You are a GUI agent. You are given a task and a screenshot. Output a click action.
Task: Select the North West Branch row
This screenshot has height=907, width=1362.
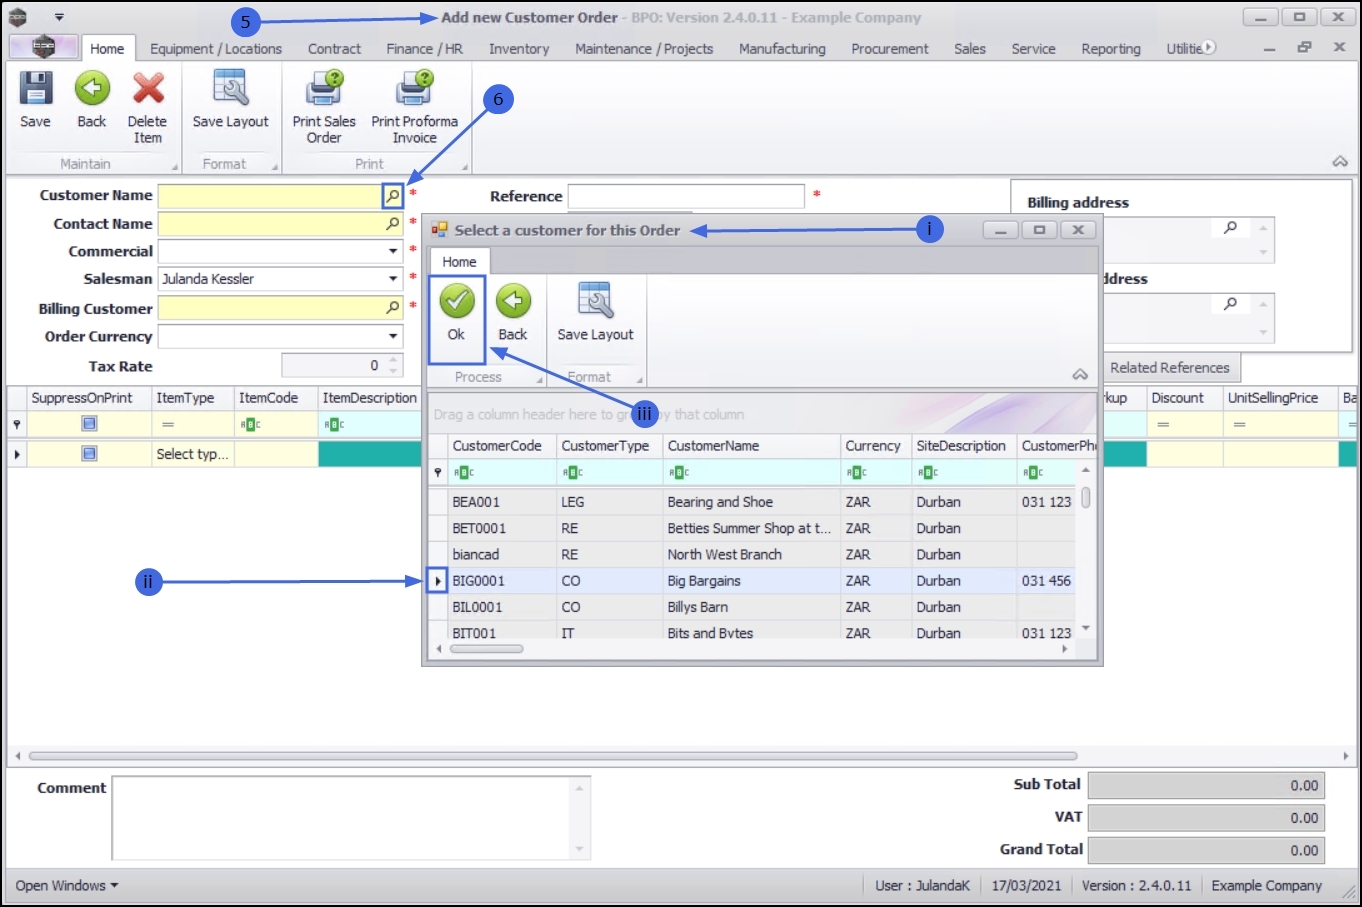(x=751, y=554)
